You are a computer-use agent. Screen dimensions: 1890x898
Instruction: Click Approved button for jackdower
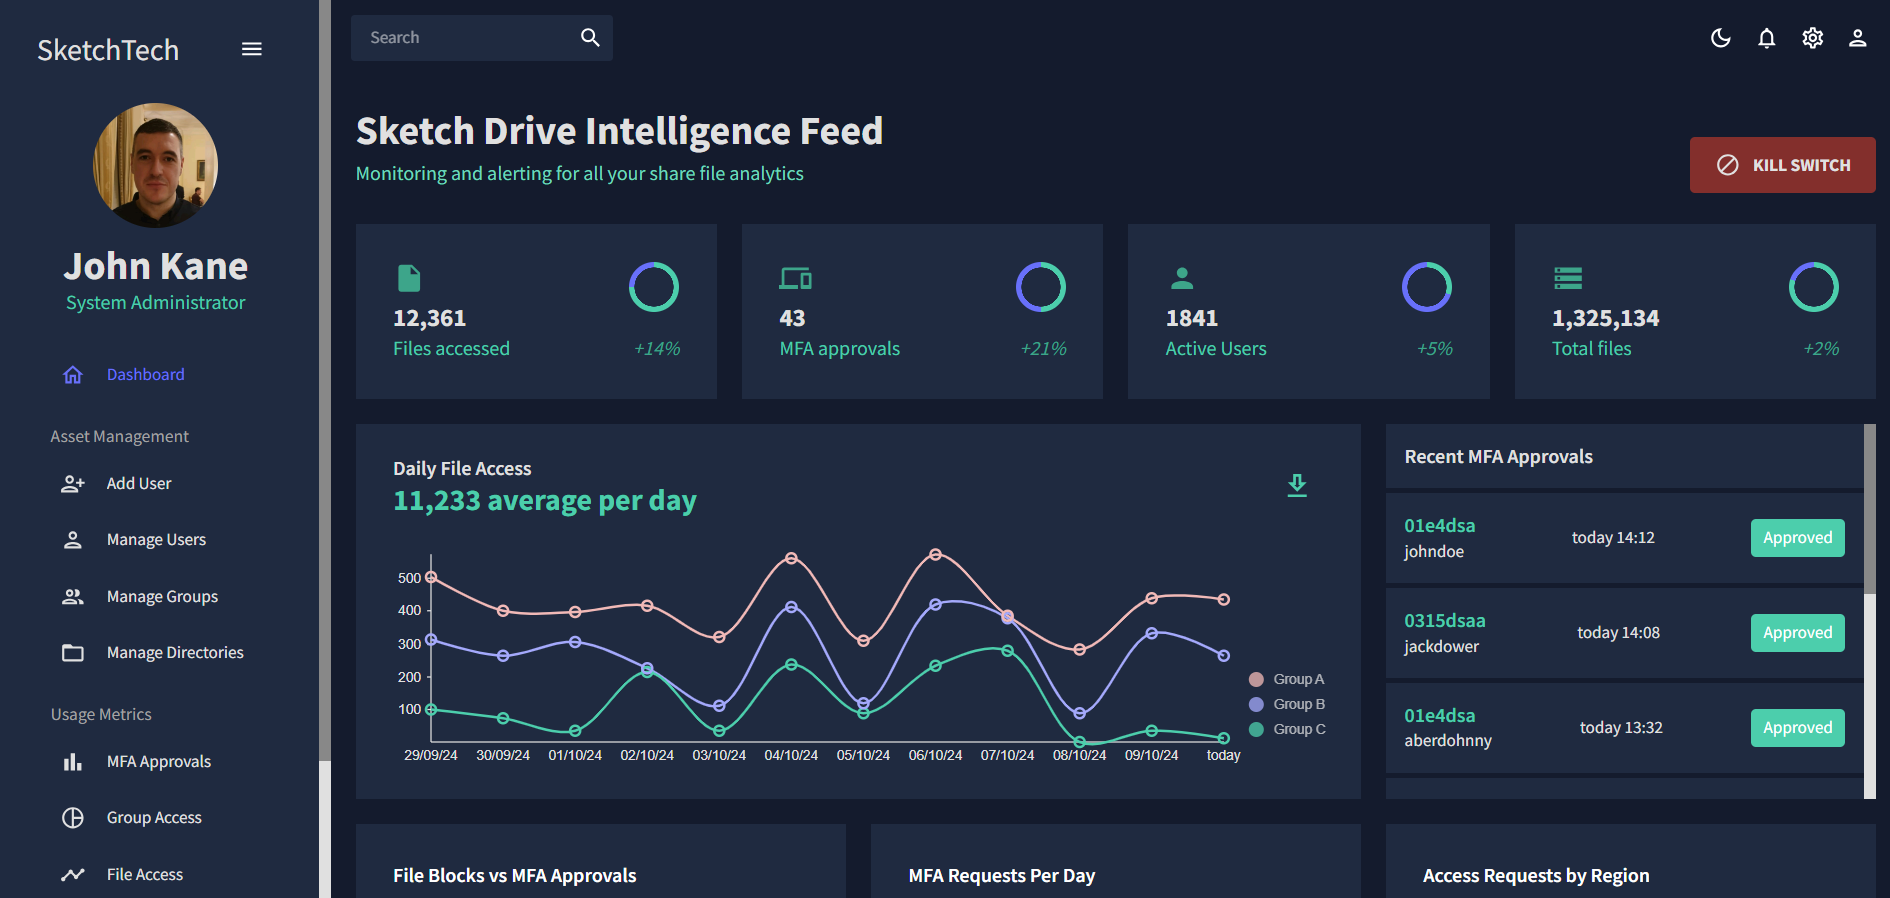click(x=1798, y=633)
